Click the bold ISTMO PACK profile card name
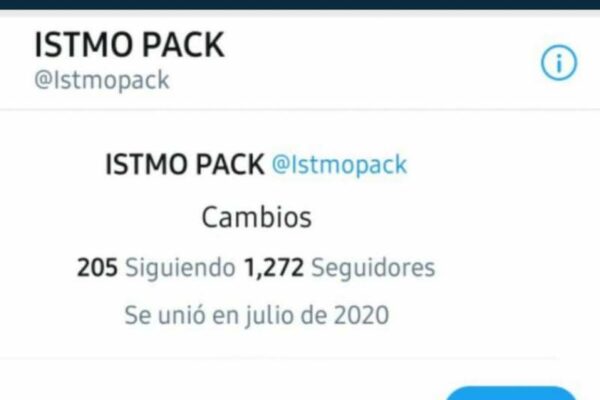The width and height of the screenshot is (600, 400). (x=184, y=164)
